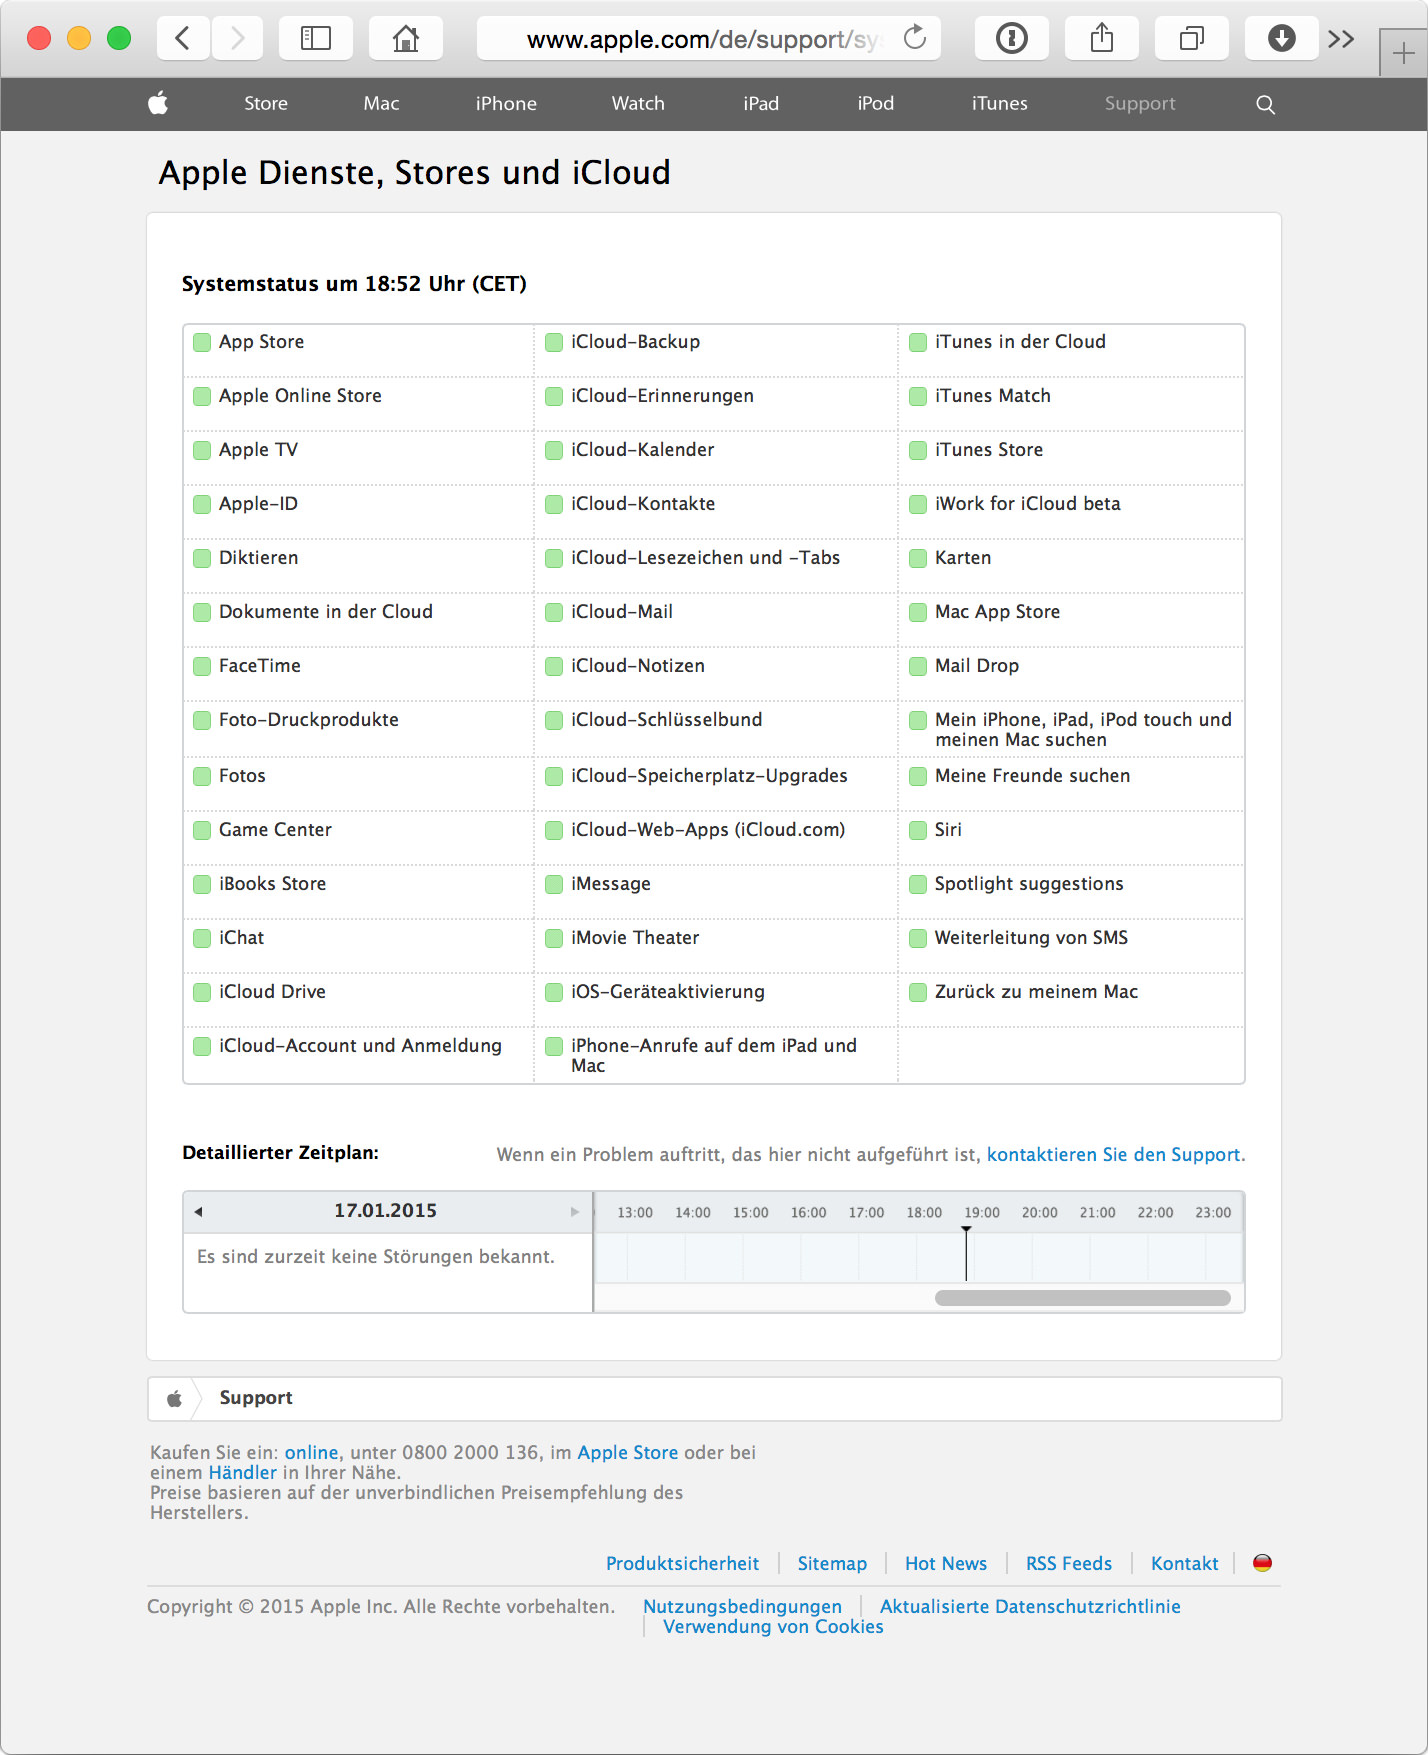Viewport: 1428px width, 1755px height.
Task: Open the Downloads toolbar icon
Action: (x=1282, y=39)
